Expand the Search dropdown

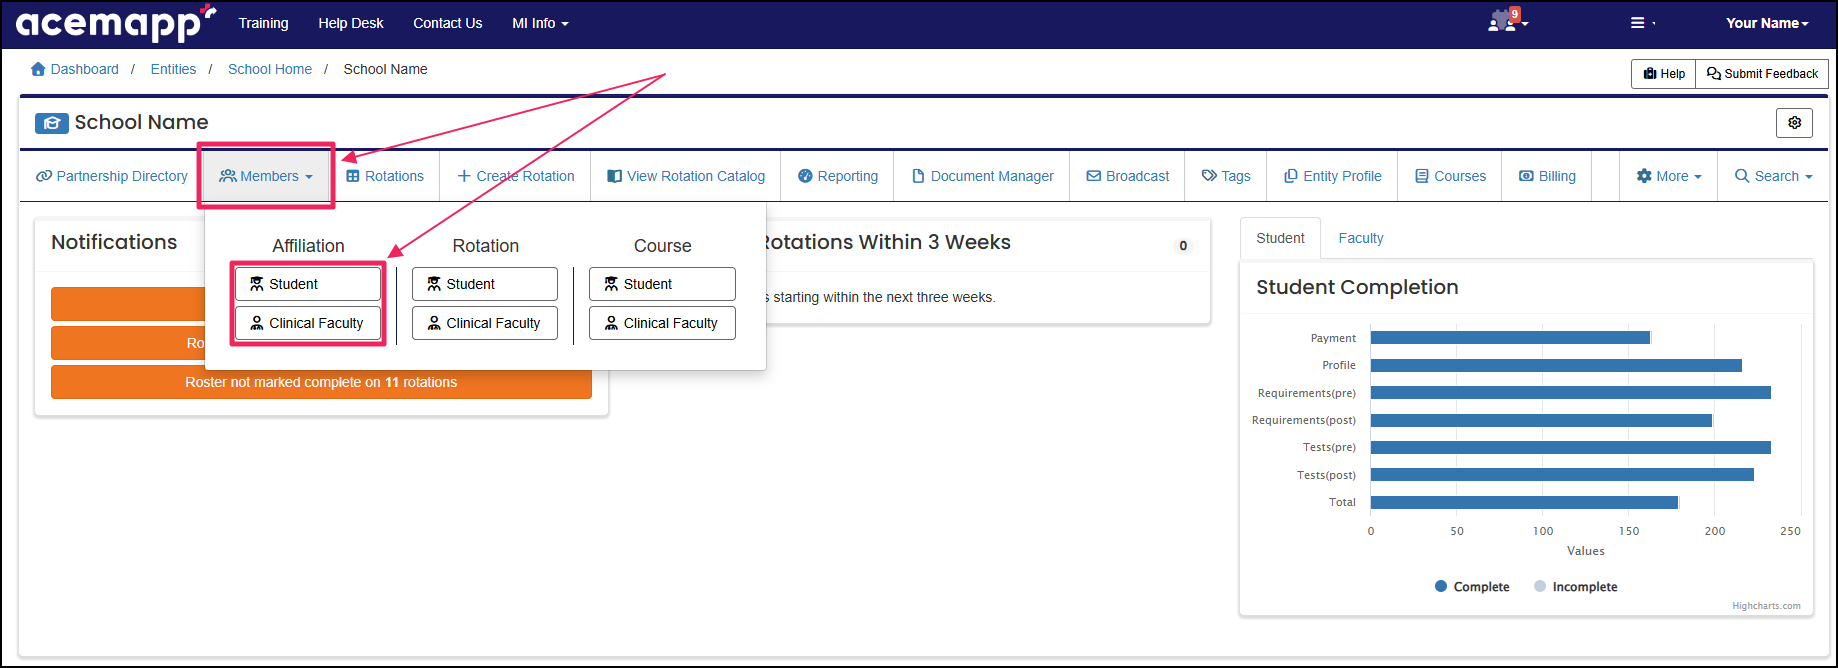1773,176
